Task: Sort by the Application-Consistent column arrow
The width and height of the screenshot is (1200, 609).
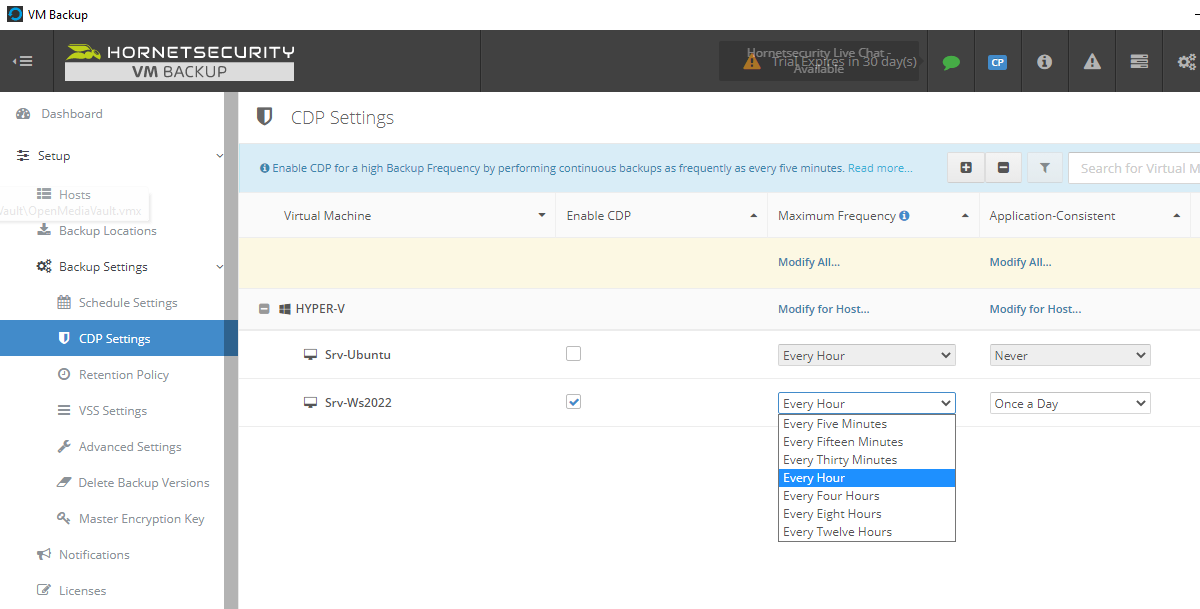Action: pos(1178,216)
